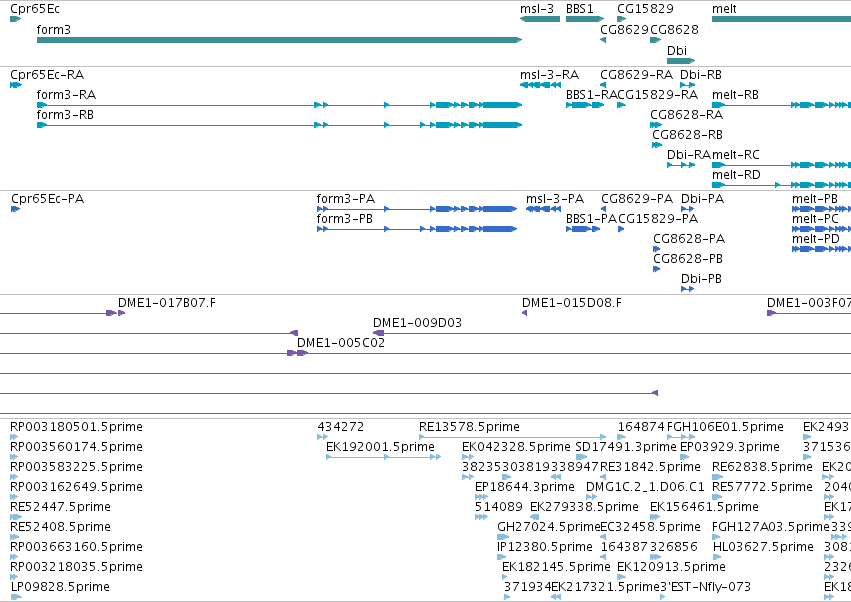Click the DME1-017B07.F clone label
851x602 pixels.
click(x=167, y=303)
